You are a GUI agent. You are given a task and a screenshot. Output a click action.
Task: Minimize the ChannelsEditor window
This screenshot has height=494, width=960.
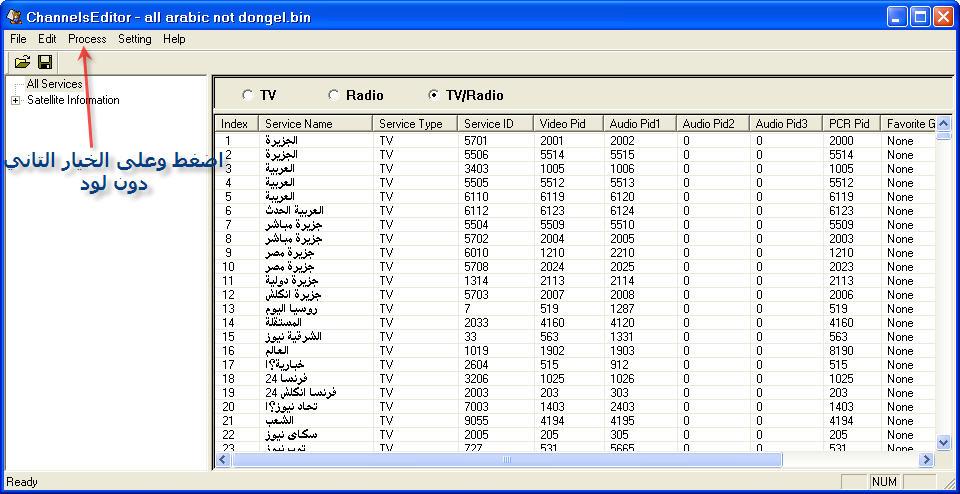point(898,17)
